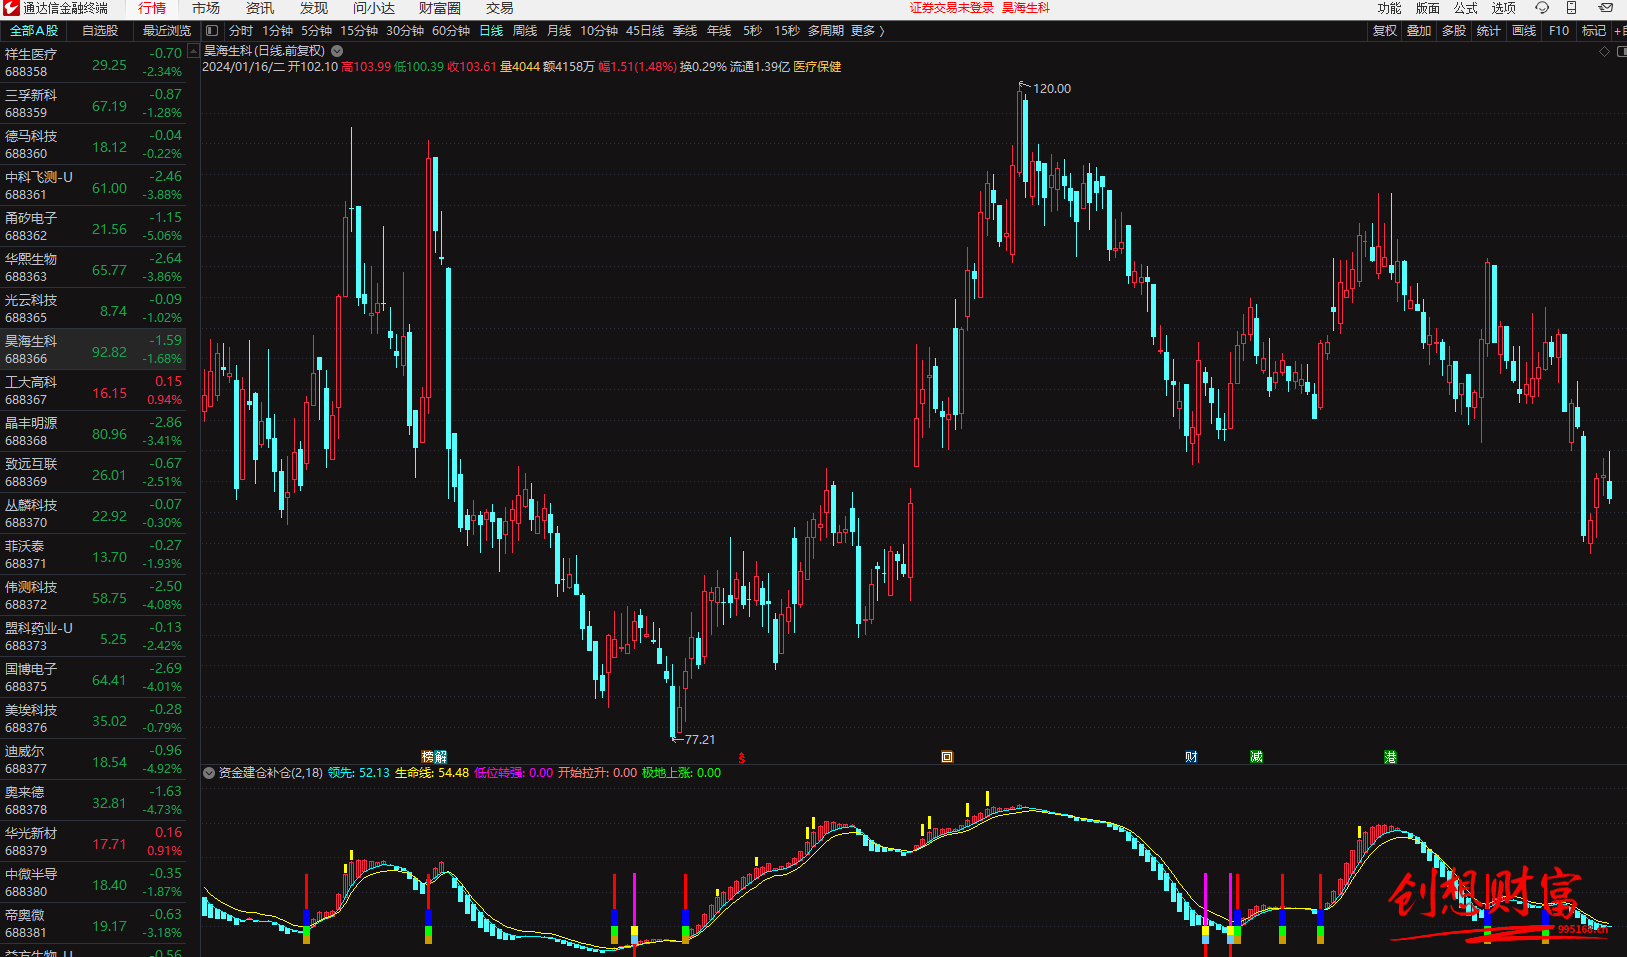1627x957 pixels.
Task: Open the 版面 menu
Action: point(1428,8)
